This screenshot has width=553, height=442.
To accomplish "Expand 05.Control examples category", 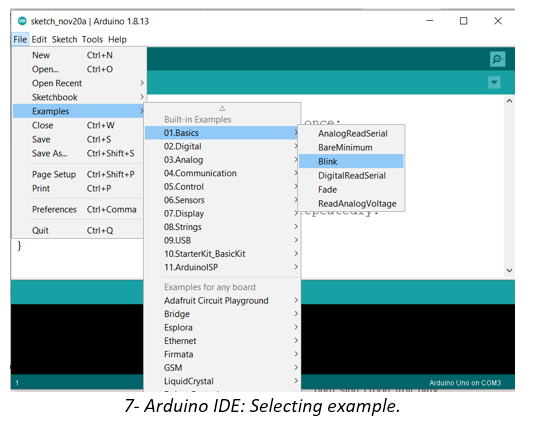I will coord(222,187).
